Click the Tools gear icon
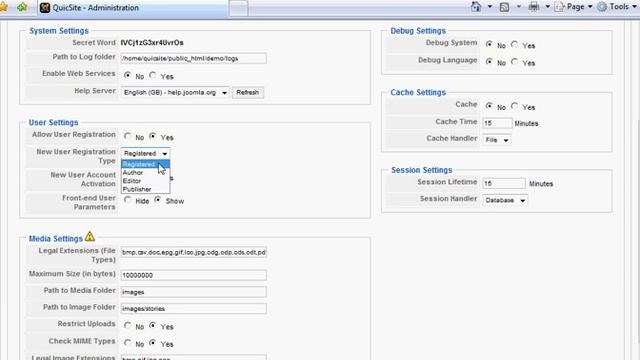This screenshot has width=640, height=360. coord(602,7)
